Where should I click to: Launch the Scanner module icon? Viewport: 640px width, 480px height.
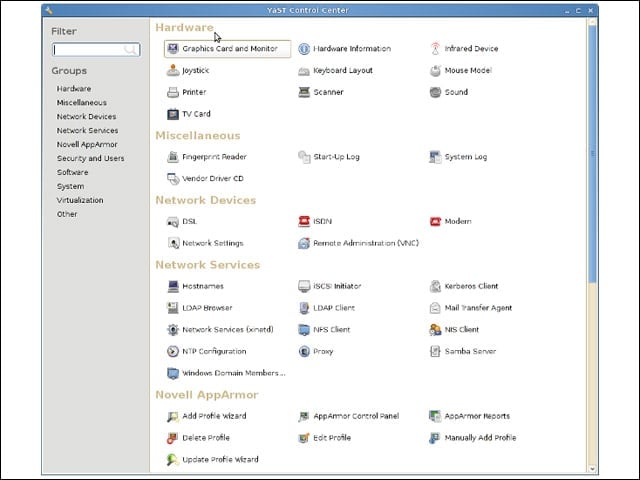point(304,92)
